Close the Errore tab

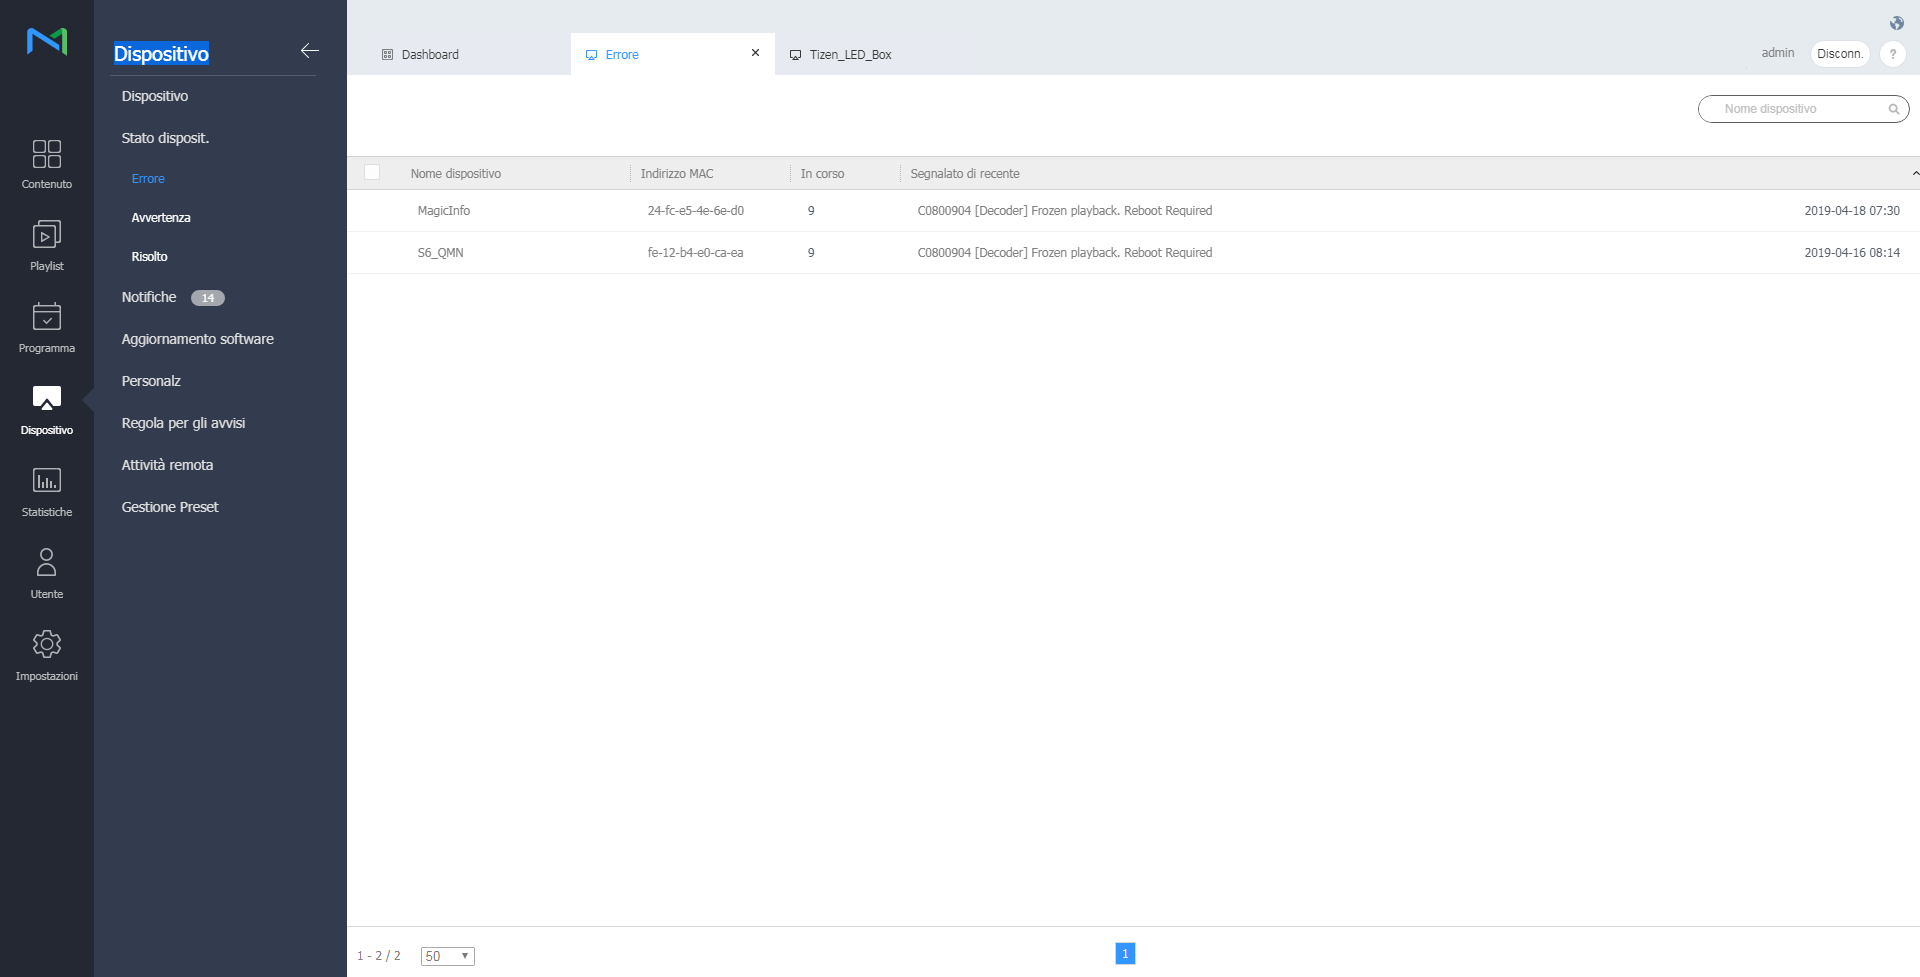coord(755,53)
